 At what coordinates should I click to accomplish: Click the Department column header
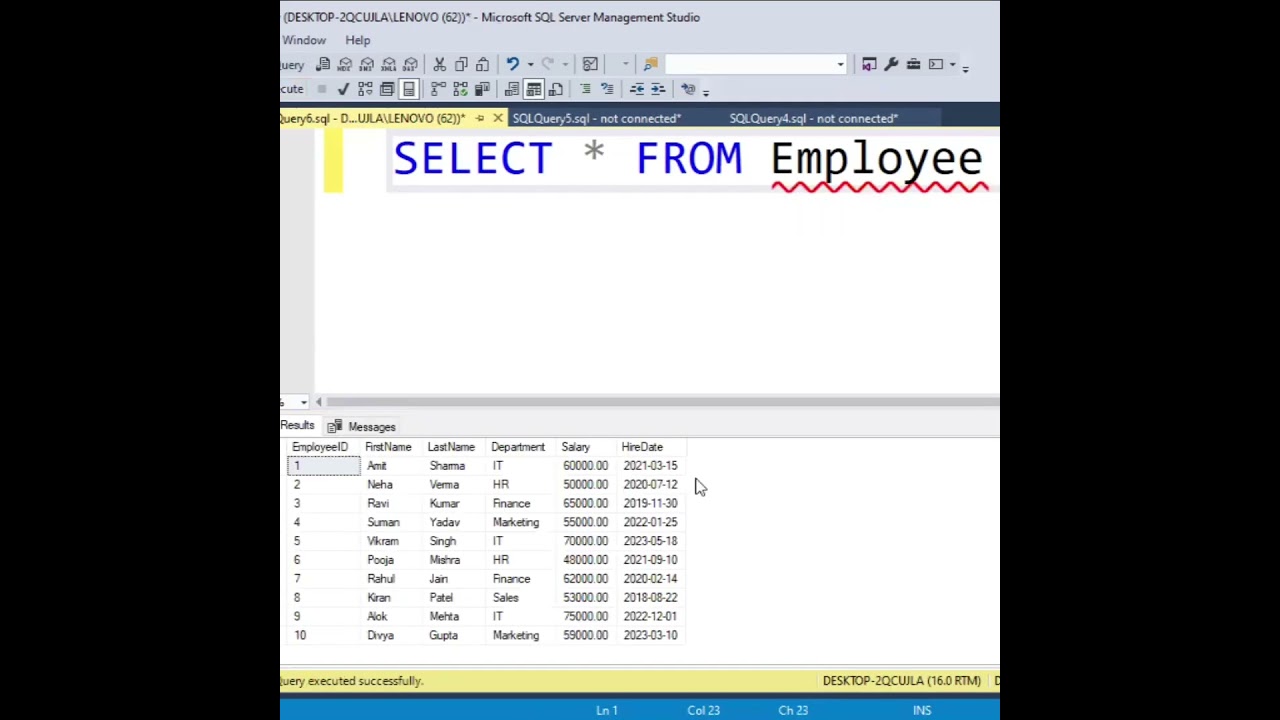click(518, 447)
